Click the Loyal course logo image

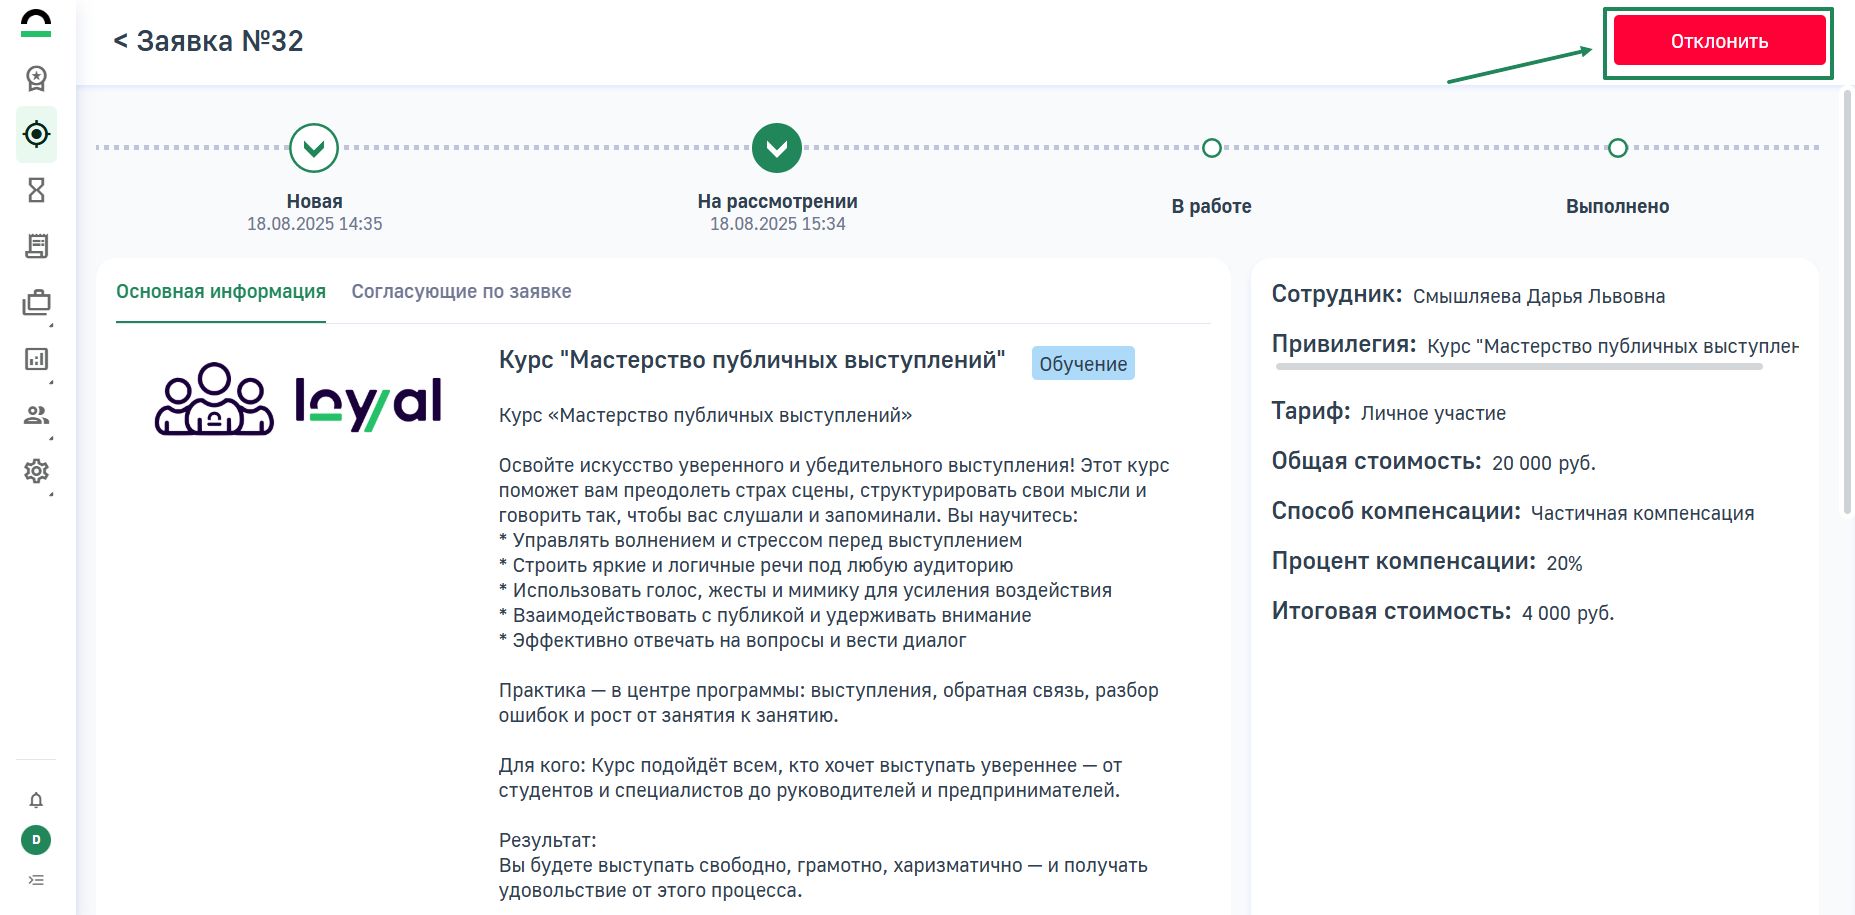point(298,399)
